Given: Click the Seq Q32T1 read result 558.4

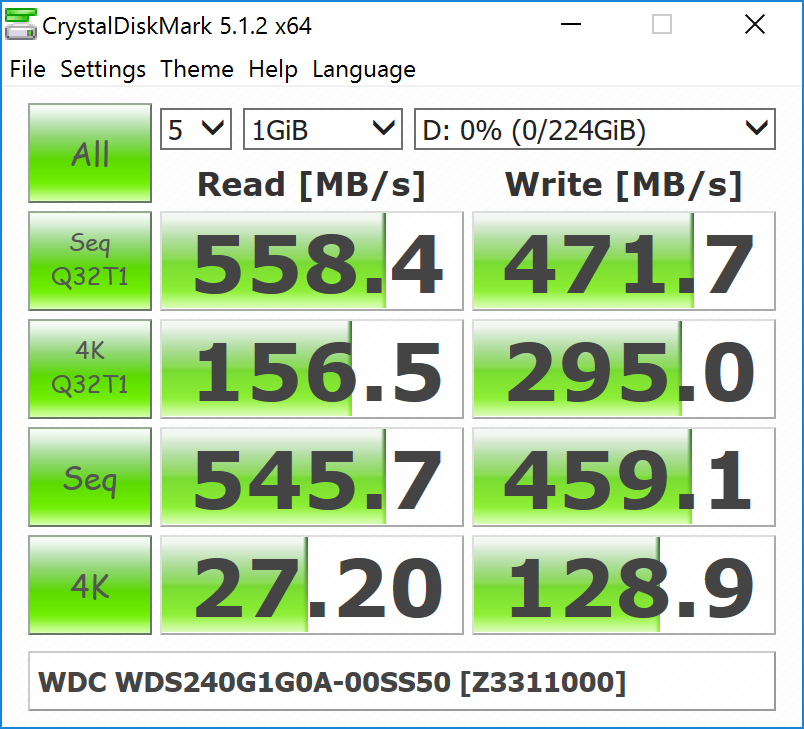Looking at the screenshot, I should tap(312, 261).
